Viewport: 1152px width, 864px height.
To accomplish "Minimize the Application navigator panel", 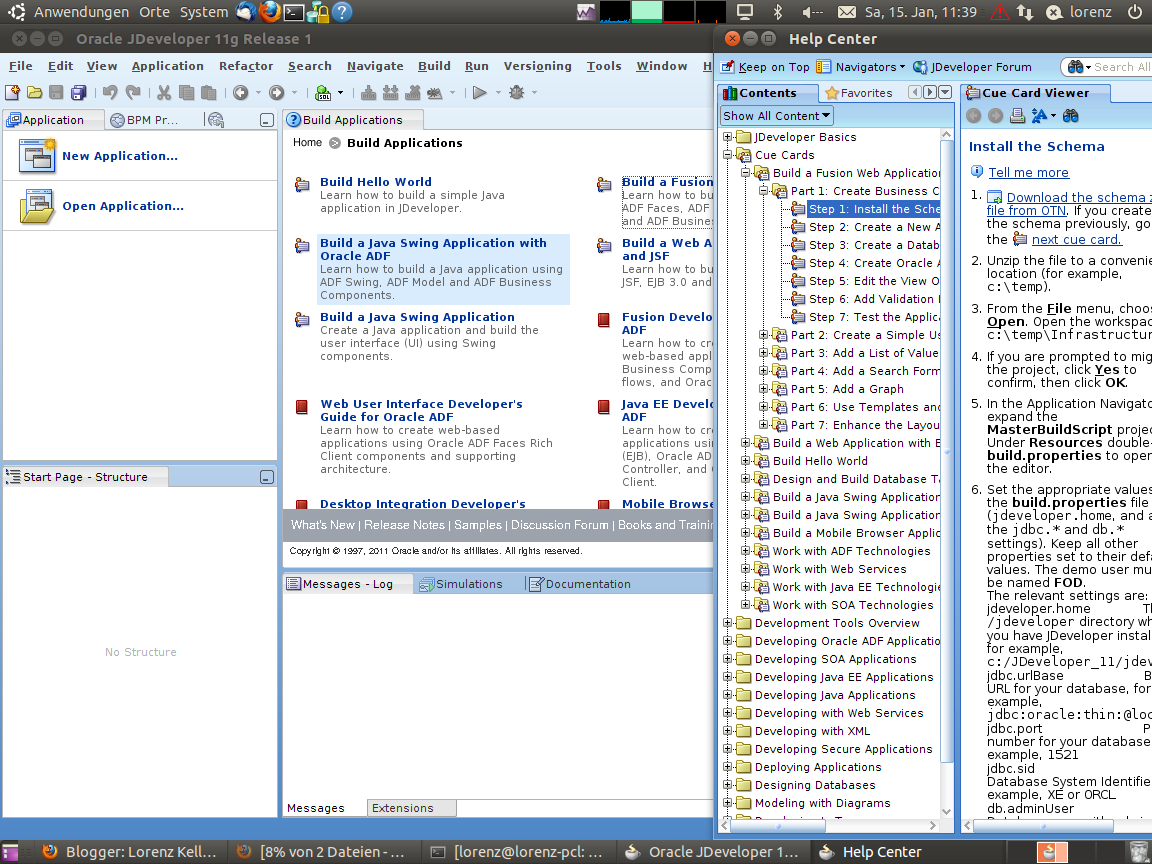I will point(267,120).
